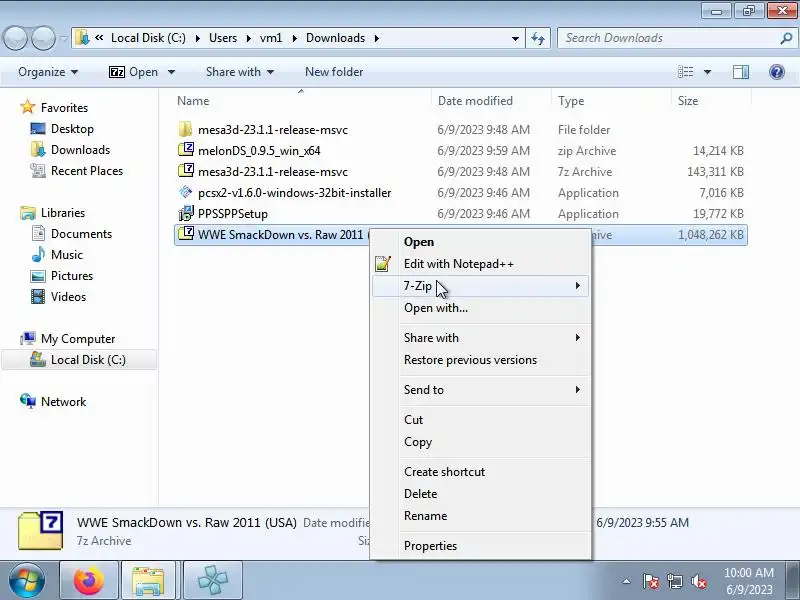Open the view options dropdown arrow
The width and height of the screenshot is (800, 600).
pyautogui.click(x=708, y=72)
